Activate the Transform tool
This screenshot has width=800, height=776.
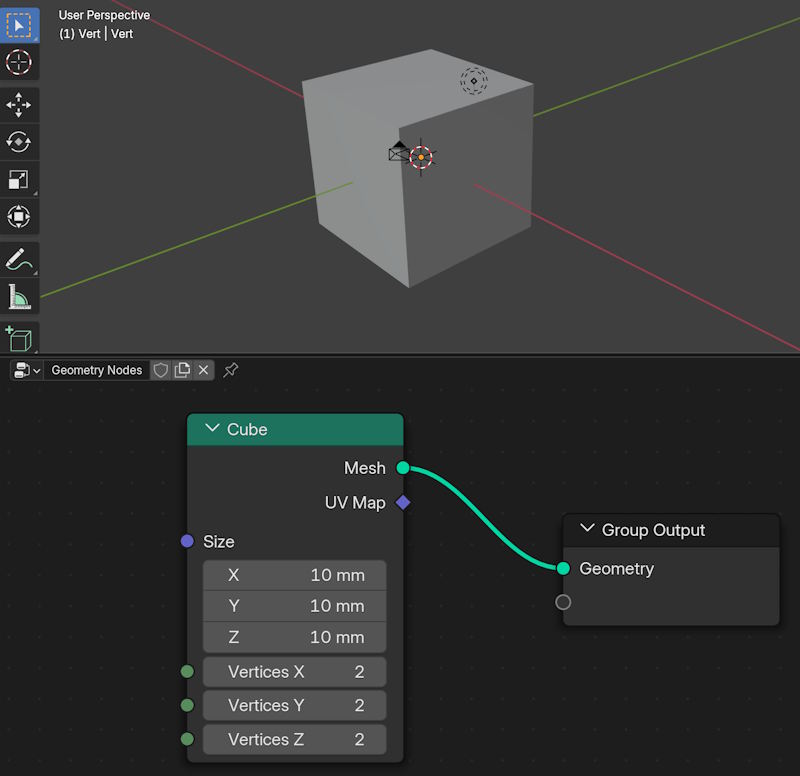(x=19, y=216)
